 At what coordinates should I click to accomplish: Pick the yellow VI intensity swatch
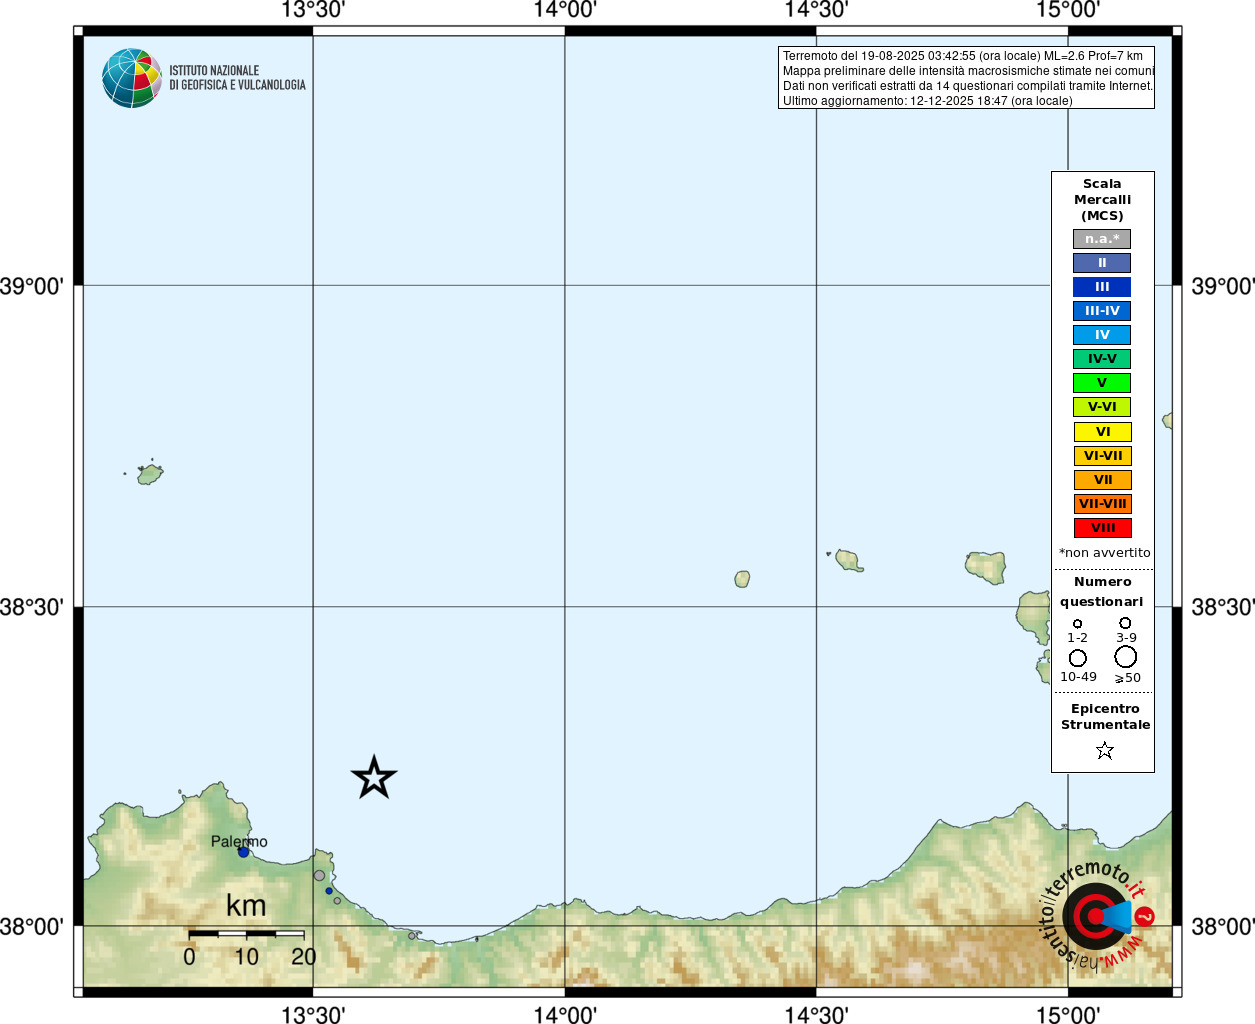tap(1102, 432)
